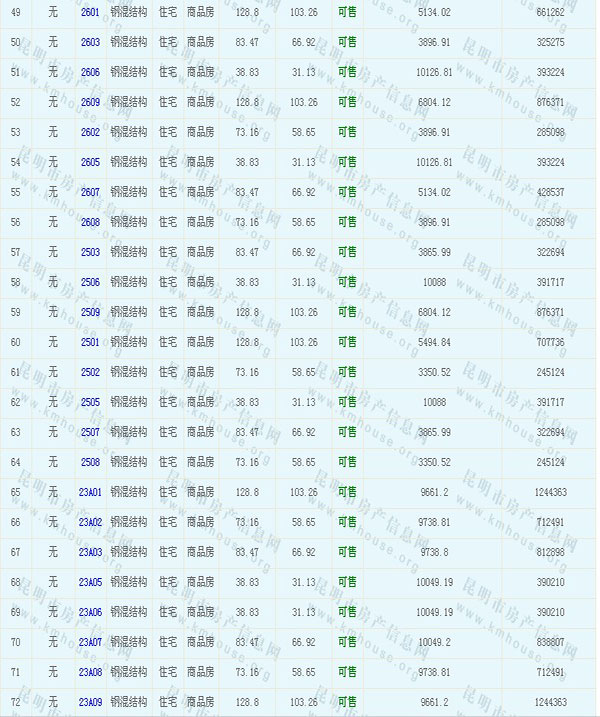Open room 2503 link

90,252
